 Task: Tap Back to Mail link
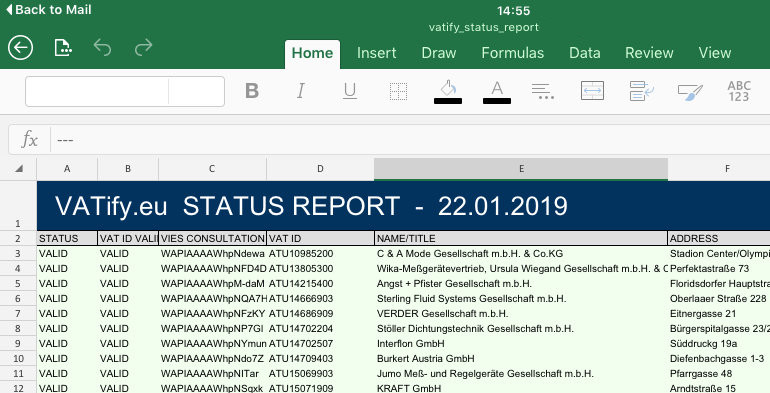click(x=48, y=9)
